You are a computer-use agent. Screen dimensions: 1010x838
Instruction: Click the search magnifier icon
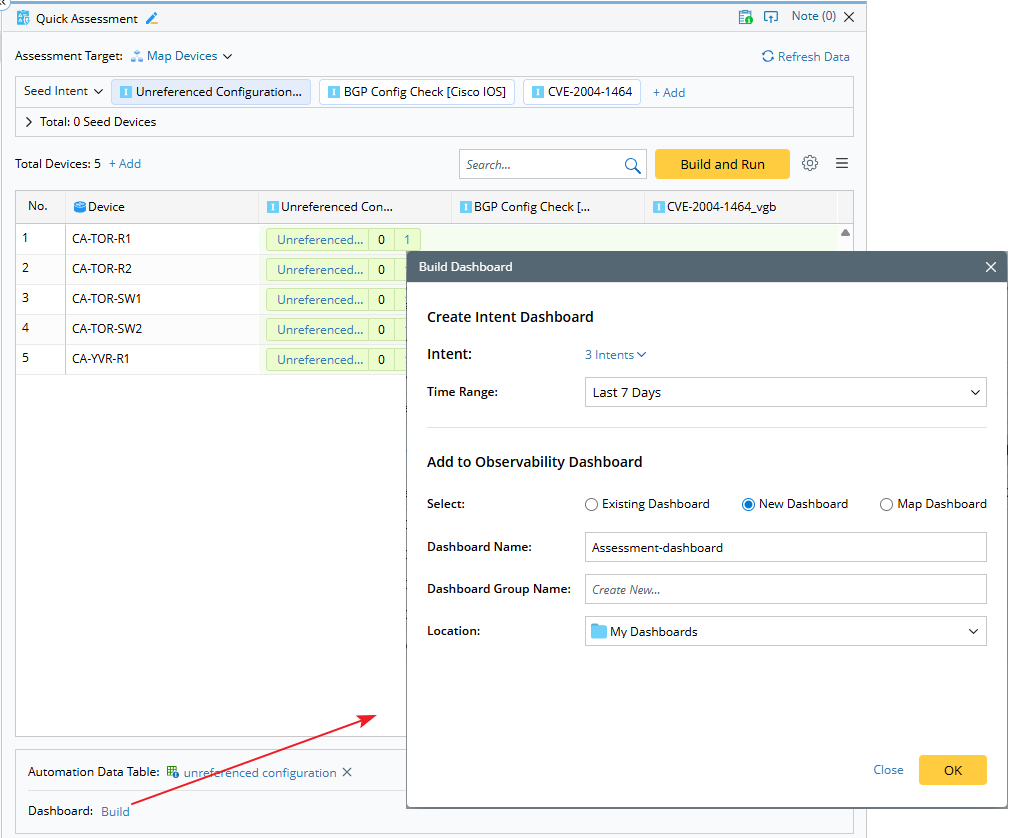(x=633, y=166)
